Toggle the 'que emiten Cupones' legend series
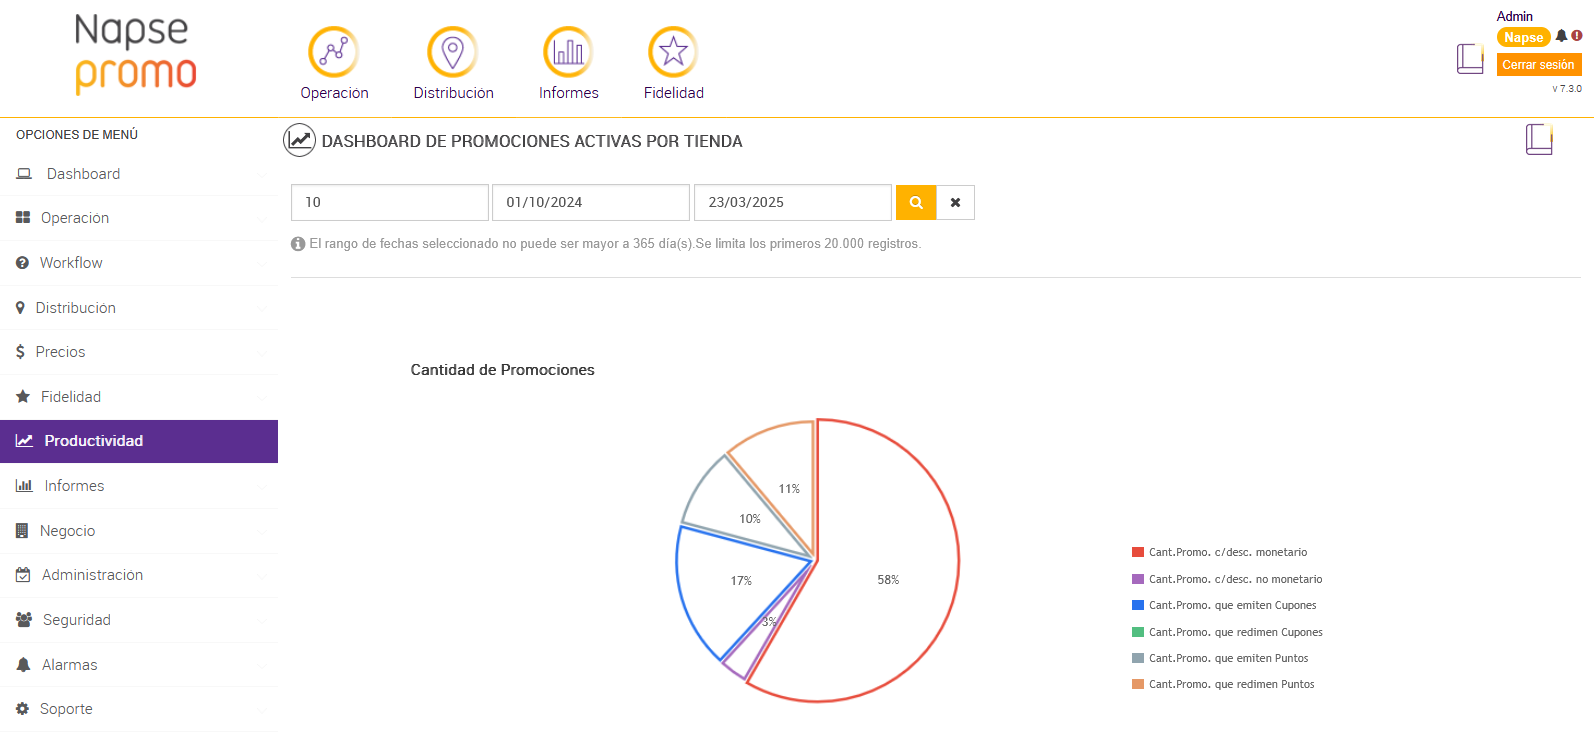 [1232, 605]
